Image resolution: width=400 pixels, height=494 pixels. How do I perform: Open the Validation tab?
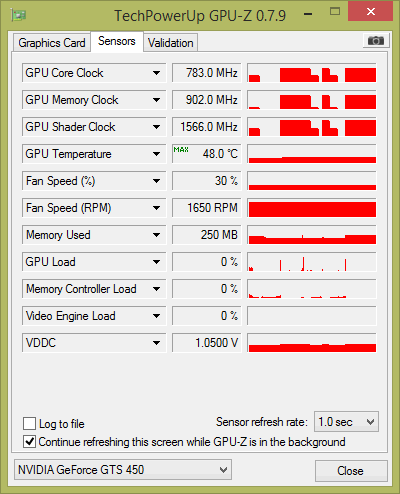[171, 43]
